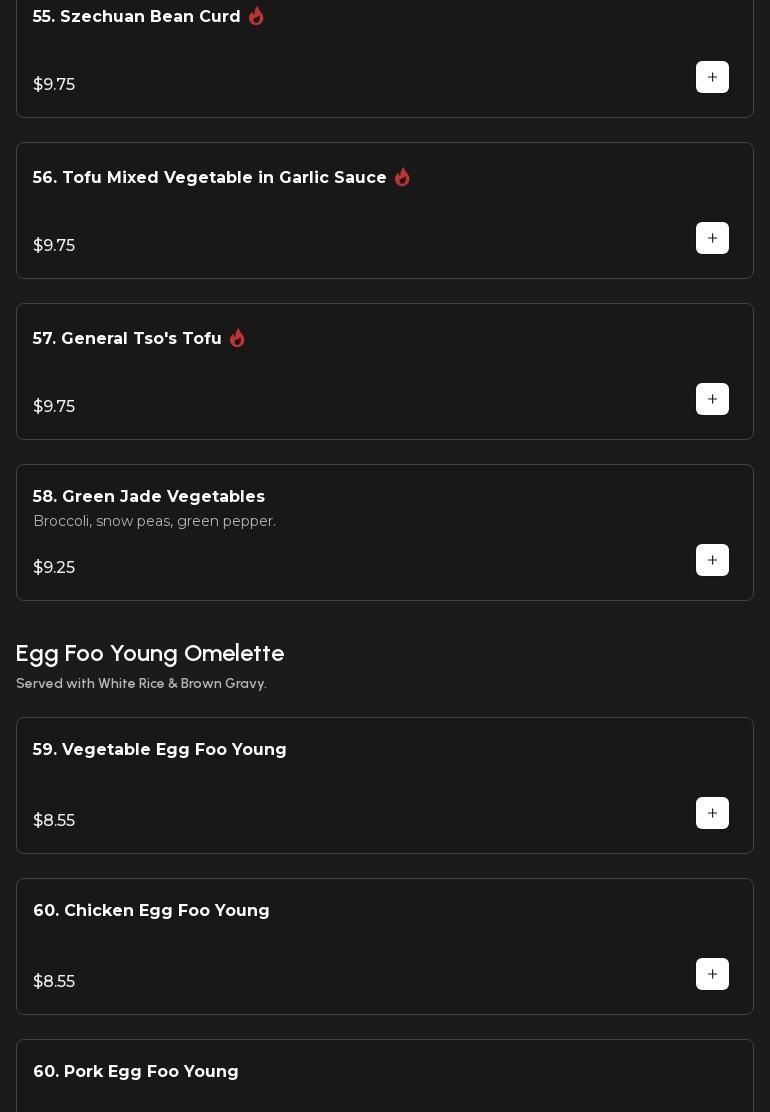
Task: Click Served with White Rice & Brown Gravy text
Action: pyautogui.click(x=141, y=684)
